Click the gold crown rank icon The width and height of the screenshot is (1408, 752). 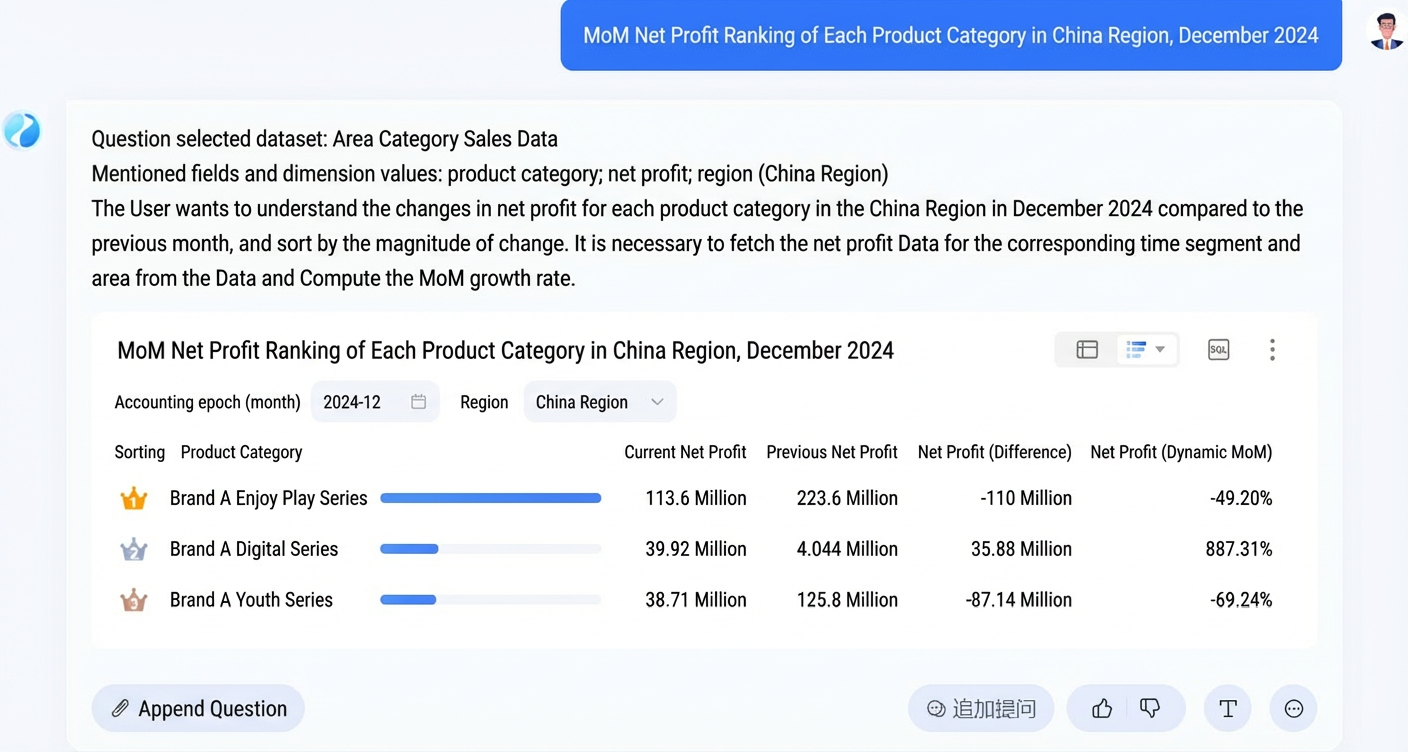click(x=134, y=498)
